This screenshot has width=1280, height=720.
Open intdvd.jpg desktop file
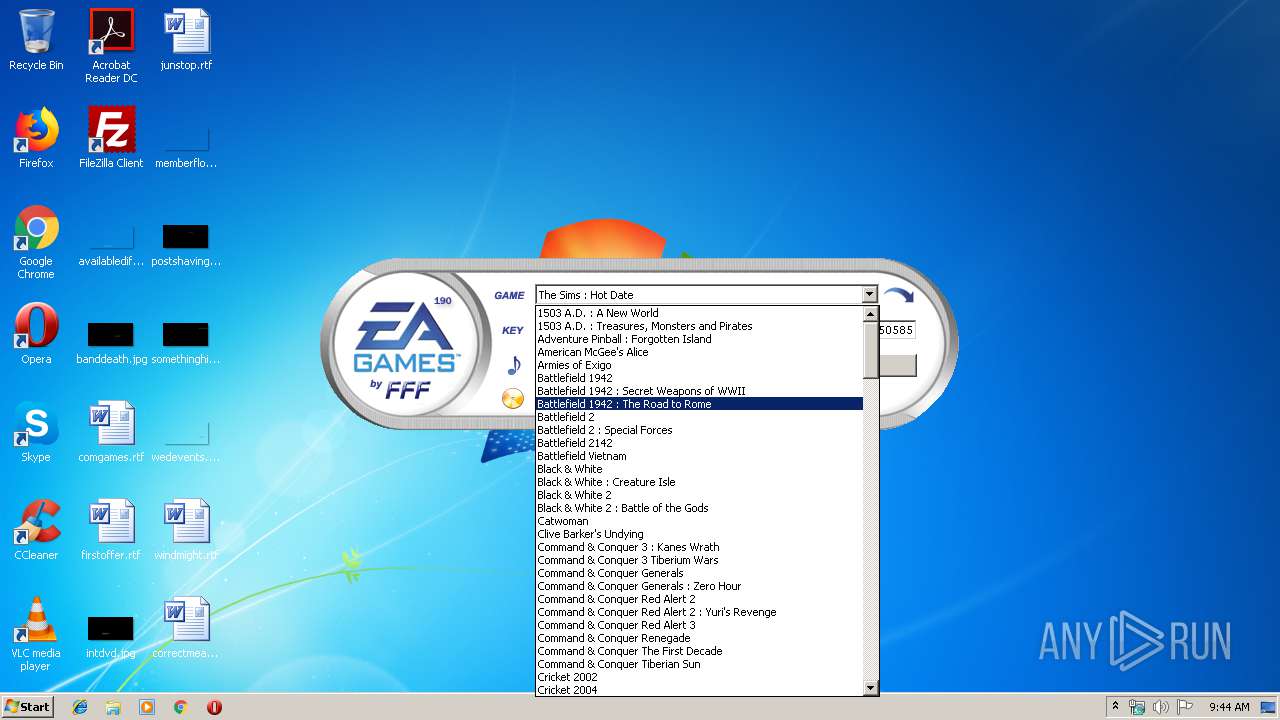click(111, 635)
